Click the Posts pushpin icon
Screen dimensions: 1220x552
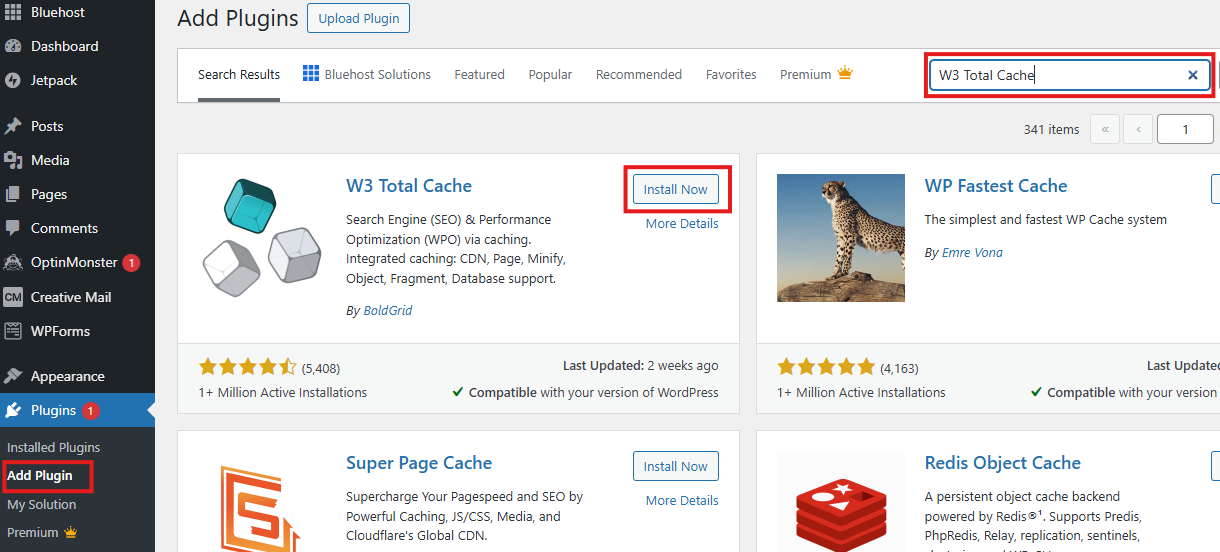coord(13,126)
